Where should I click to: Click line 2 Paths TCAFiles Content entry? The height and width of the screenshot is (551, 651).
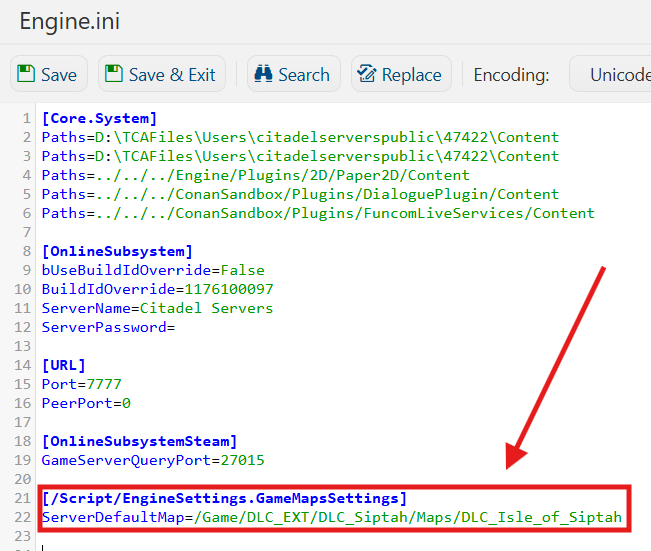(x=300, y=137)
